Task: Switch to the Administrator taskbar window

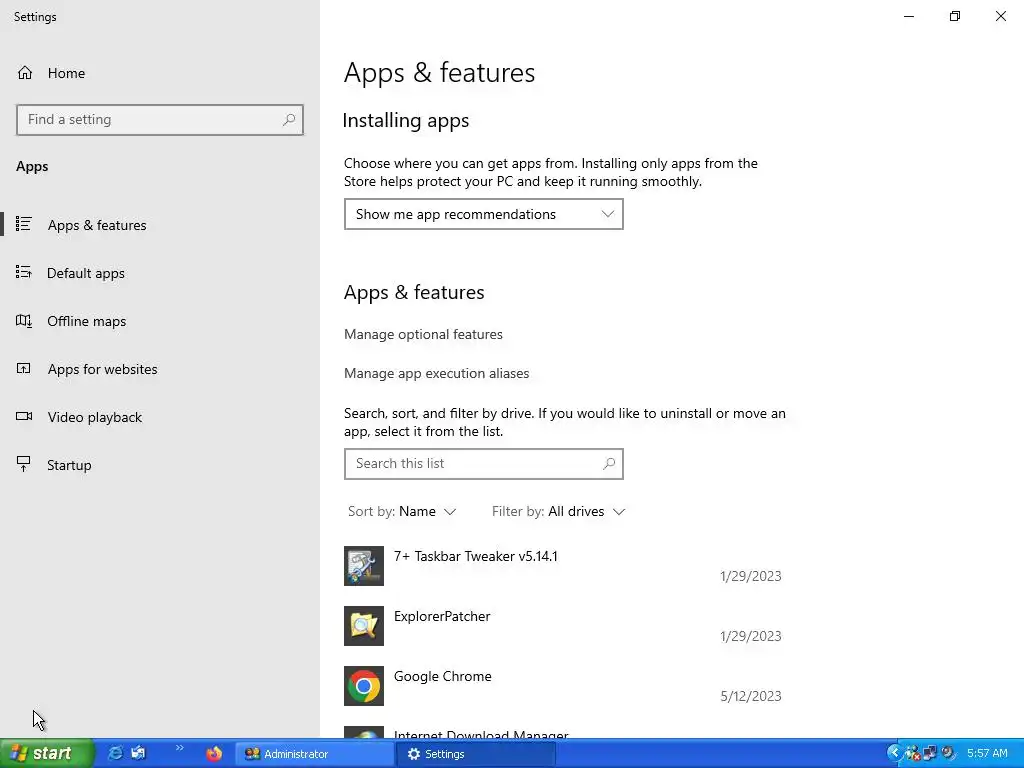Action: pos(314,754)
